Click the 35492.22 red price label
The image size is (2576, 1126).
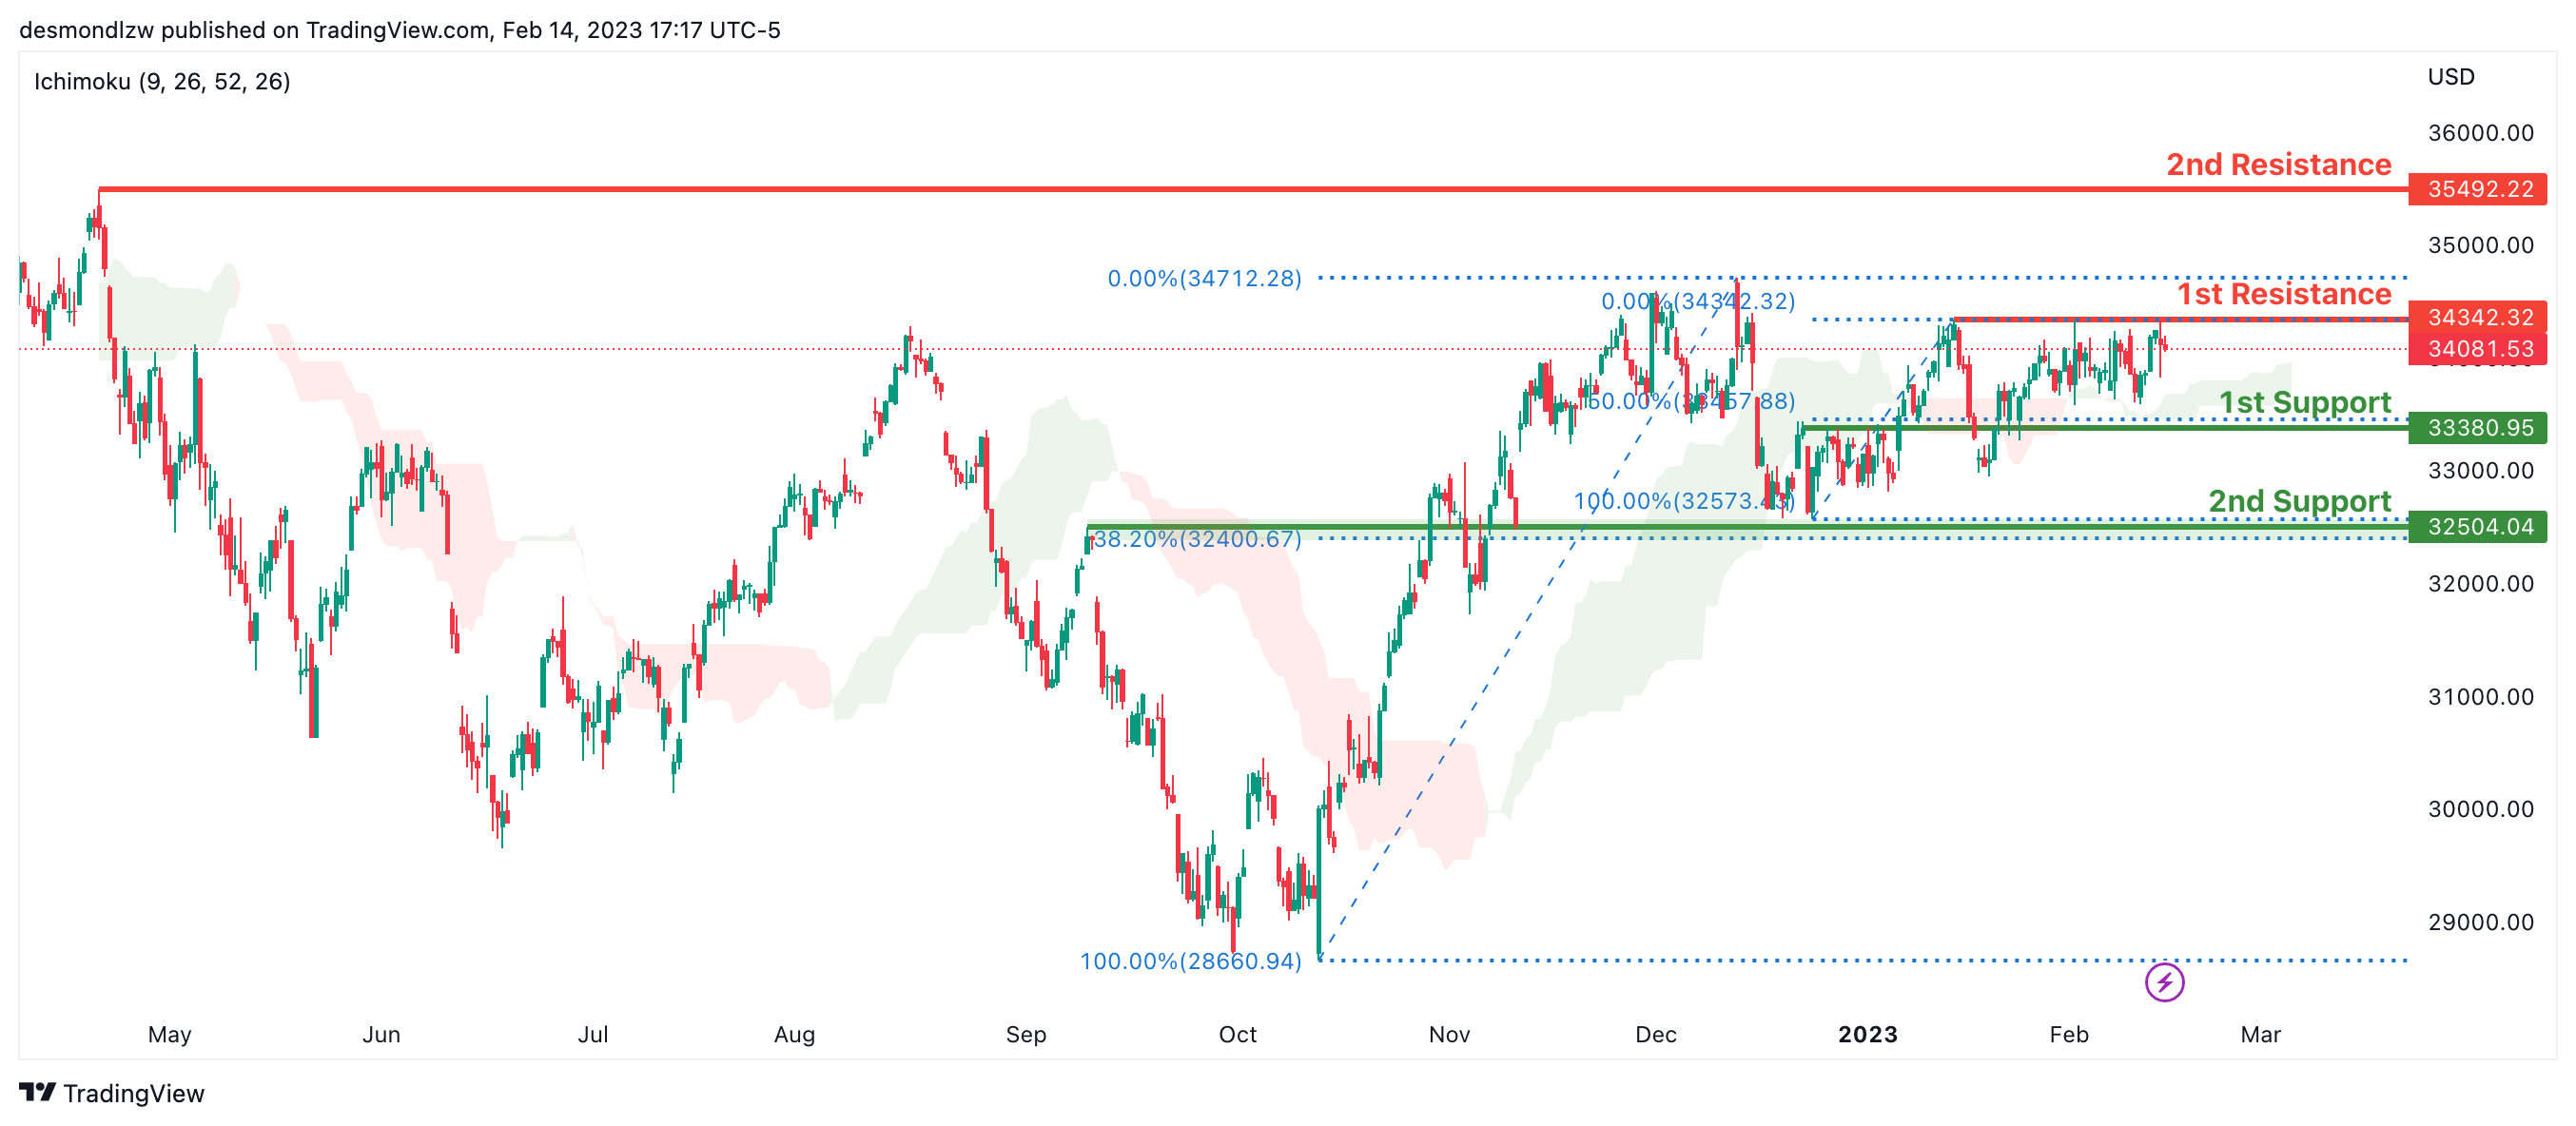click(2478, 189)
